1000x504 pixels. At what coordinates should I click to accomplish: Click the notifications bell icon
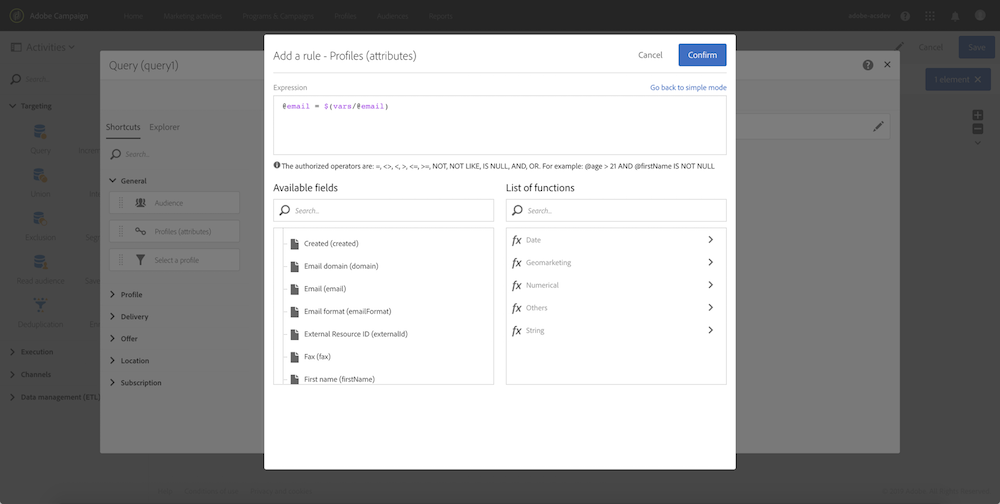pos(955,17)
